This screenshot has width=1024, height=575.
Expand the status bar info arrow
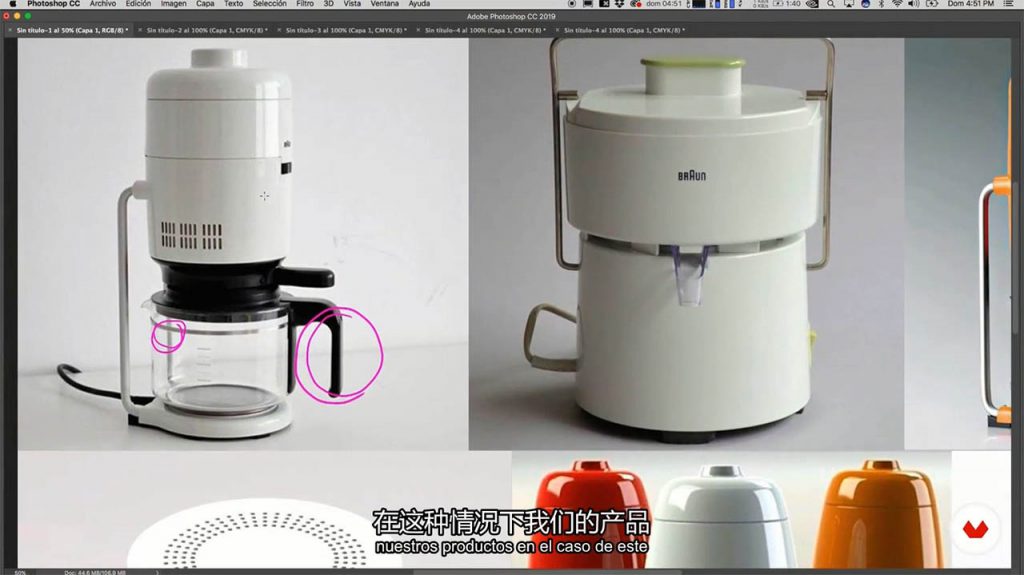[x=157, y=572]
